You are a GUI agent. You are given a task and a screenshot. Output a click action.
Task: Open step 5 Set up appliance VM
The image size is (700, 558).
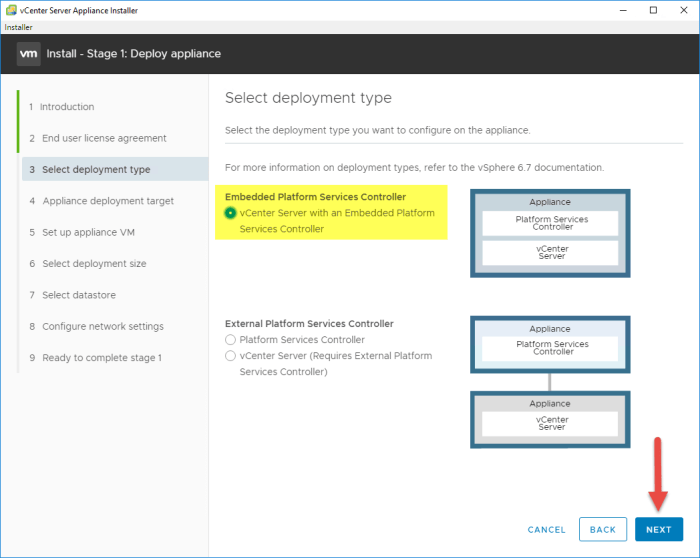tap(82, 232)
